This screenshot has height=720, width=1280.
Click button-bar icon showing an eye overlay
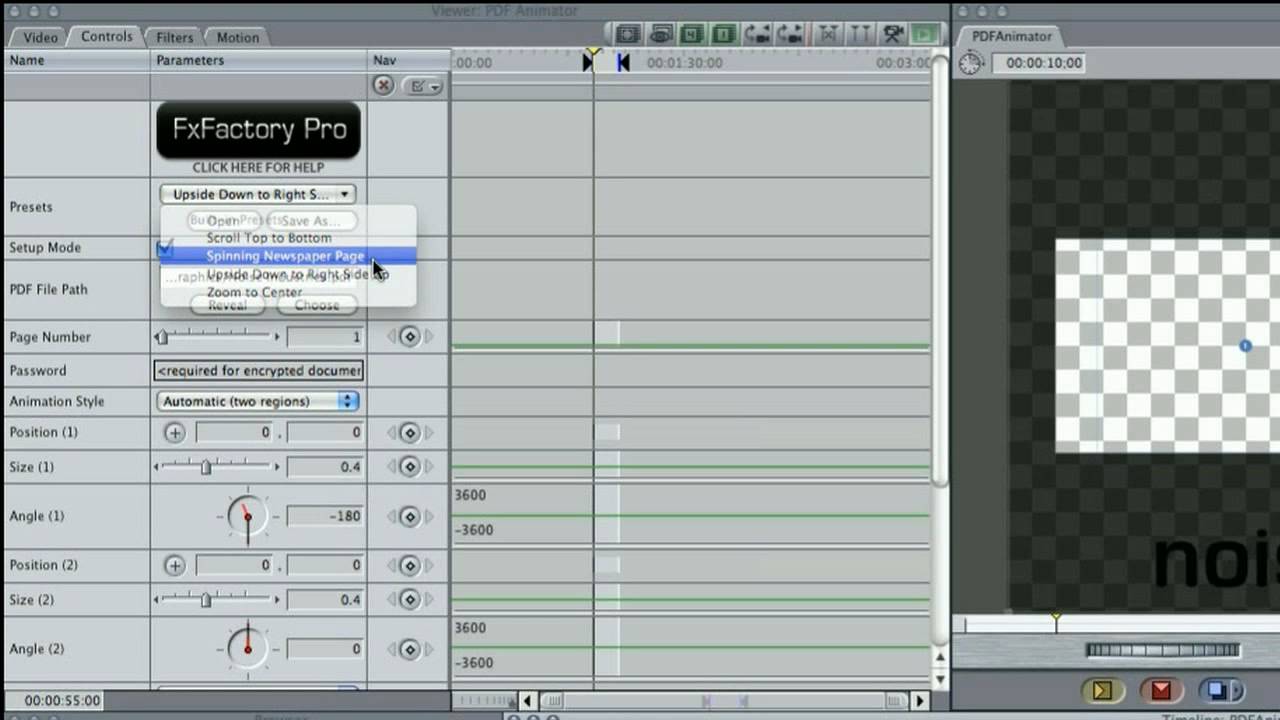(660, 34)
